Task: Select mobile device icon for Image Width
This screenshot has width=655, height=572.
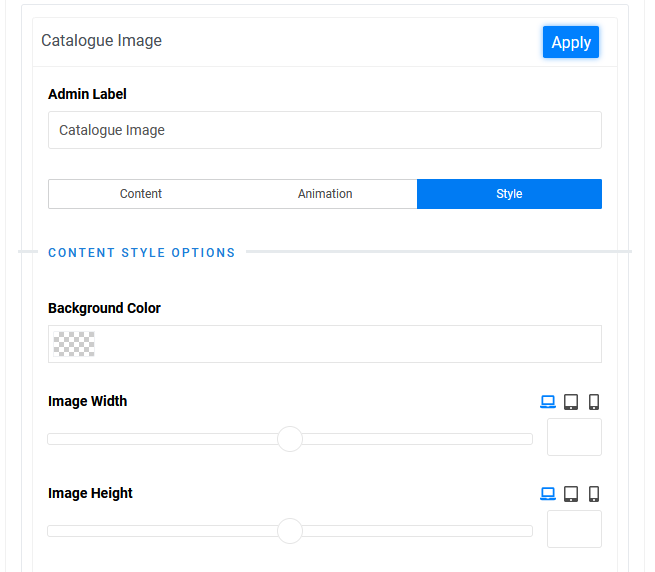Action: (594, 402)
